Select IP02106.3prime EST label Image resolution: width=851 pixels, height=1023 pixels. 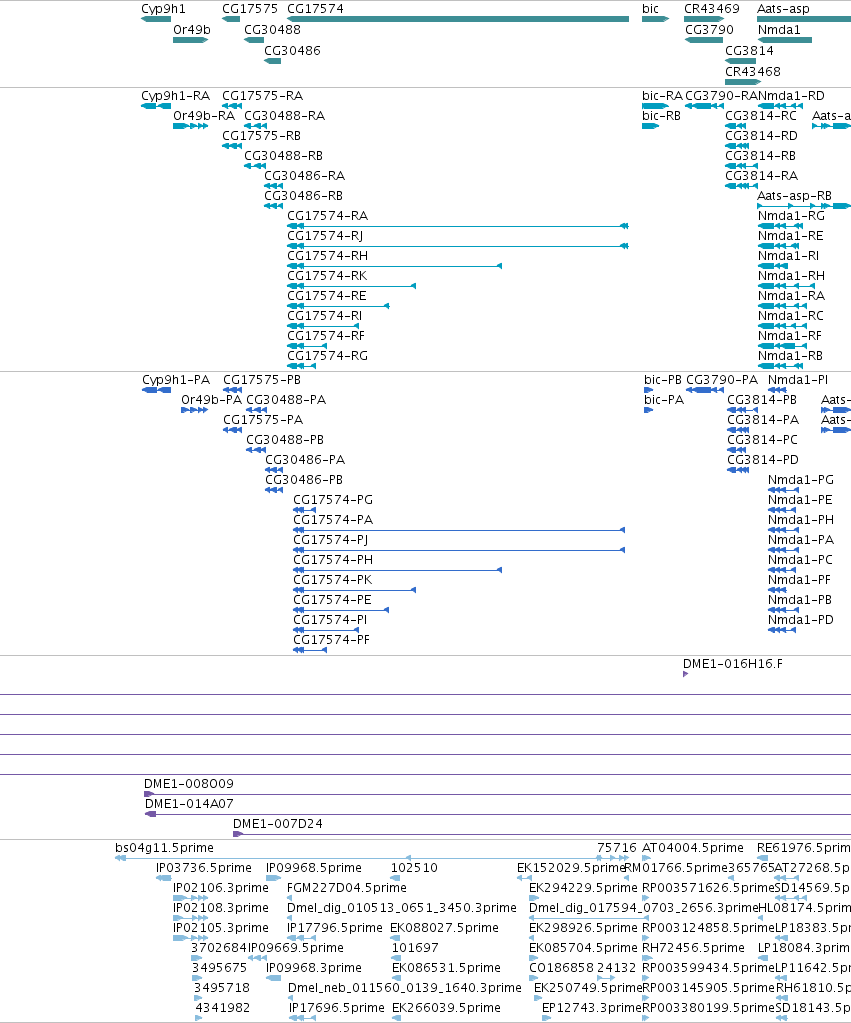(x=221, y=888)
